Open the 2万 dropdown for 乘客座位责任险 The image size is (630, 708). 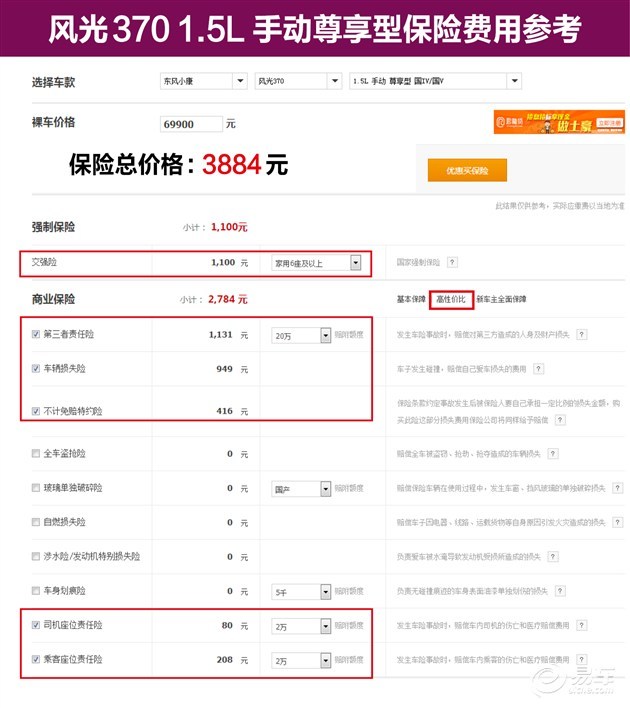(301, 661)
